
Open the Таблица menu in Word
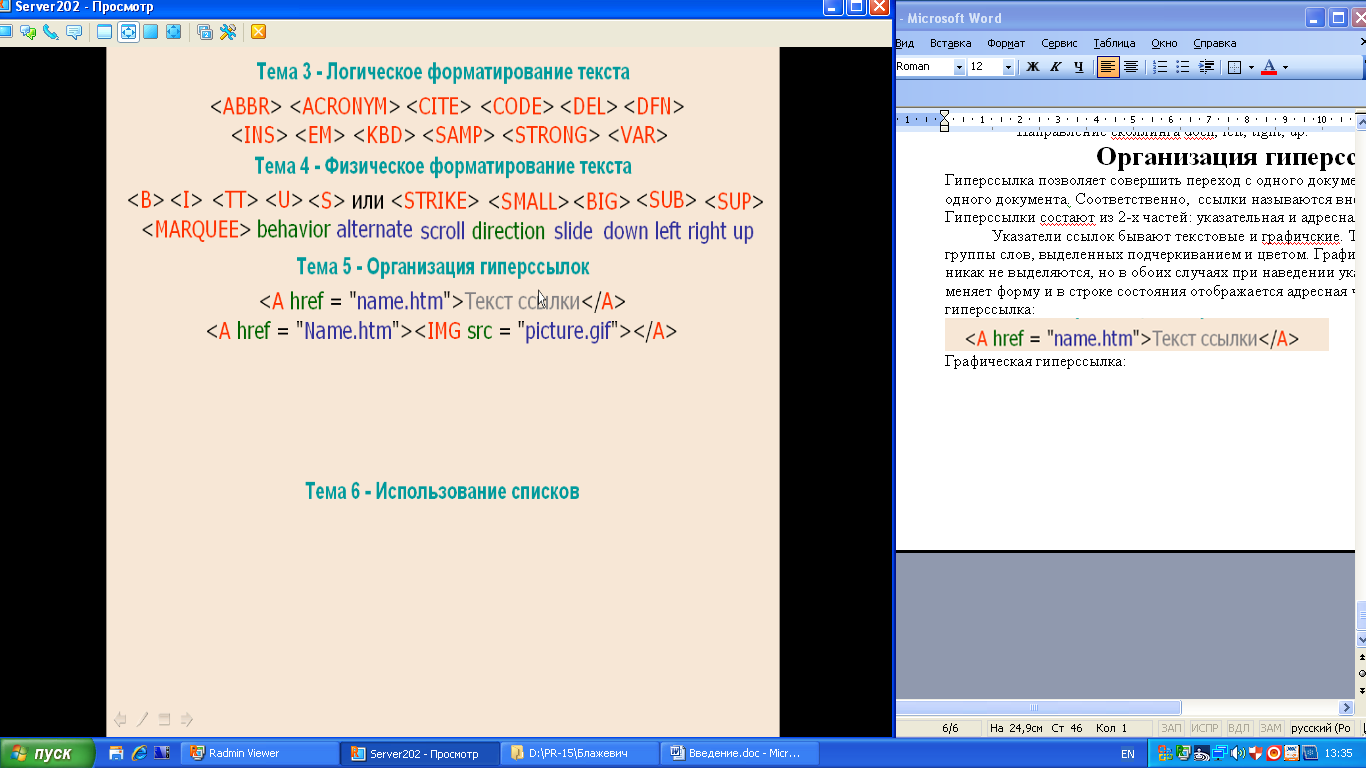(x=1114, y=43)
